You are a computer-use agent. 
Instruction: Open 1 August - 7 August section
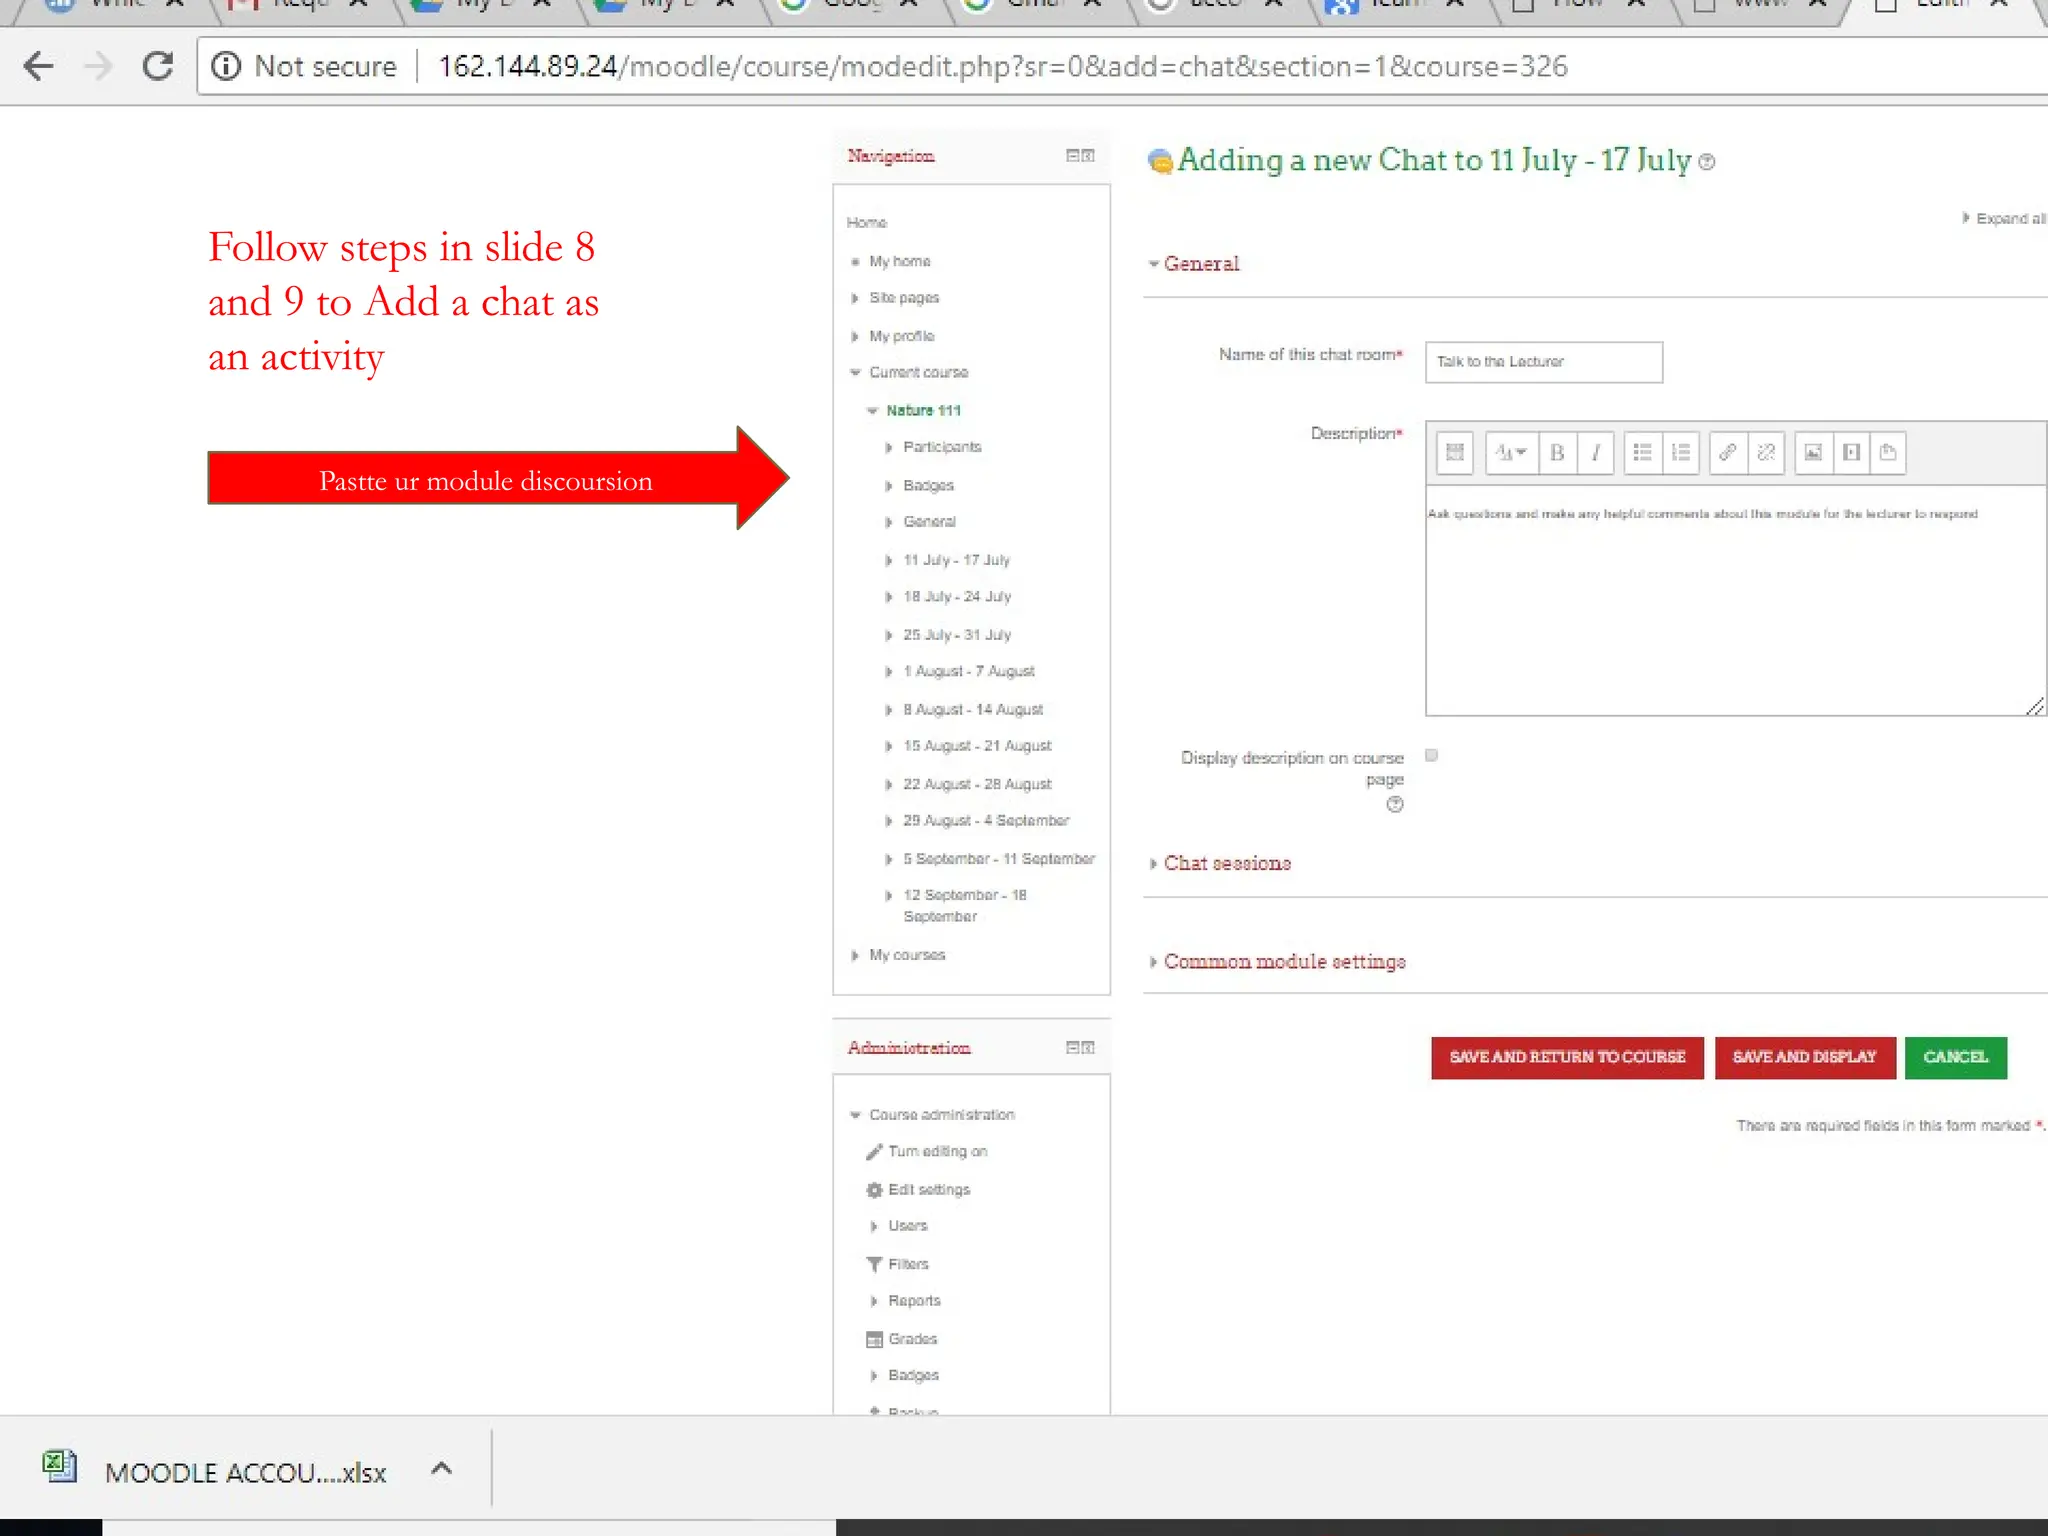tap(968, 672)
